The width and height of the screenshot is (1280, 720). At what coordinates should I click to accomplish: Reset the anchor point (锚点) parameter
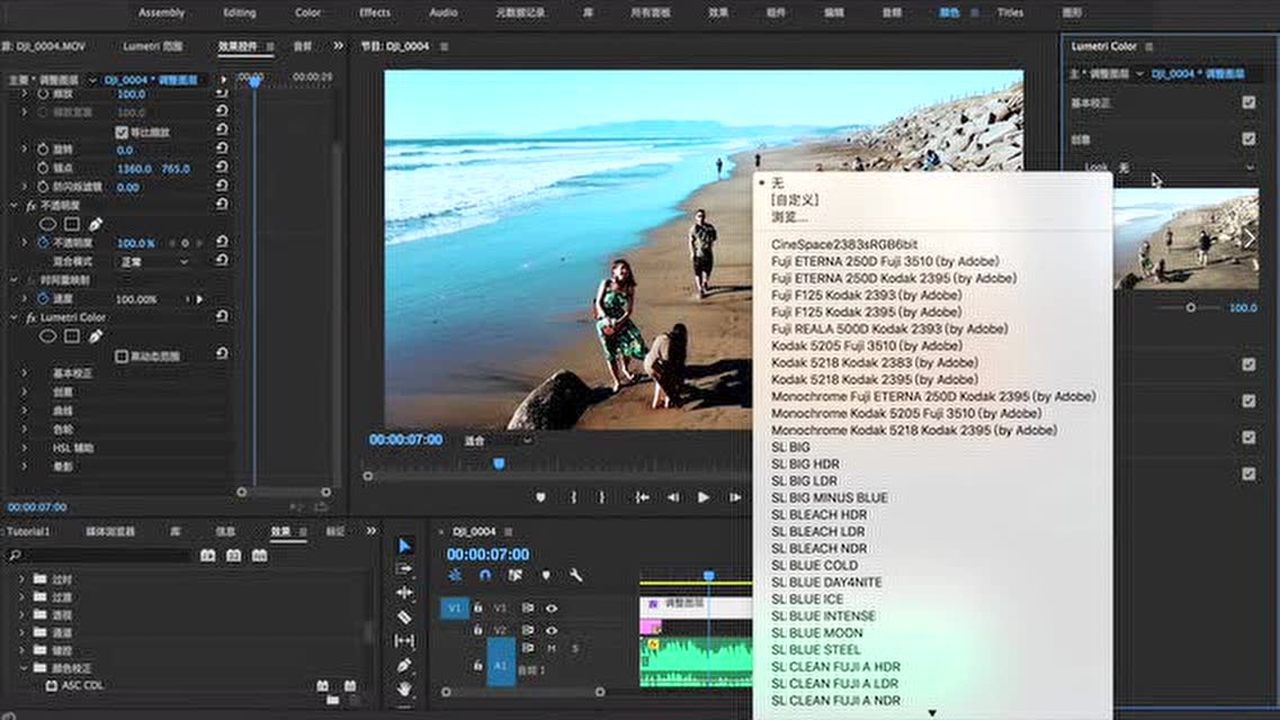pos(221,169)
